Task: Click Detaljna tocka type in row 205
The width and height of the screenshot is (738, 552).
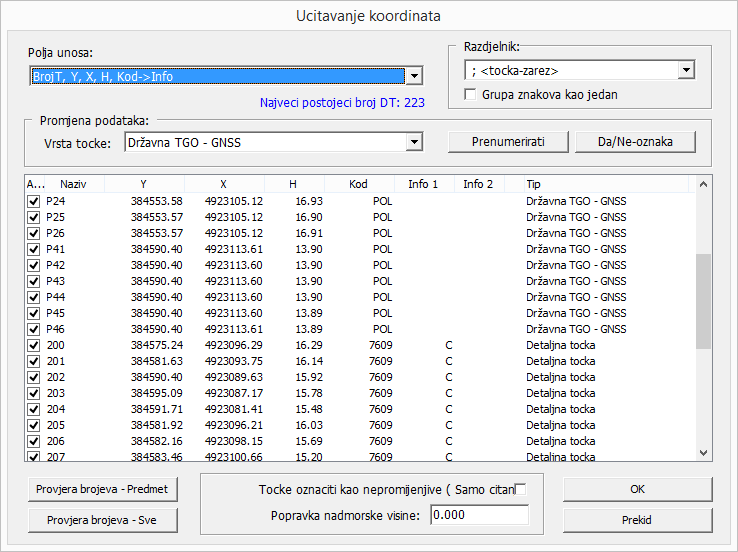Action: click(x=561, y=425)
